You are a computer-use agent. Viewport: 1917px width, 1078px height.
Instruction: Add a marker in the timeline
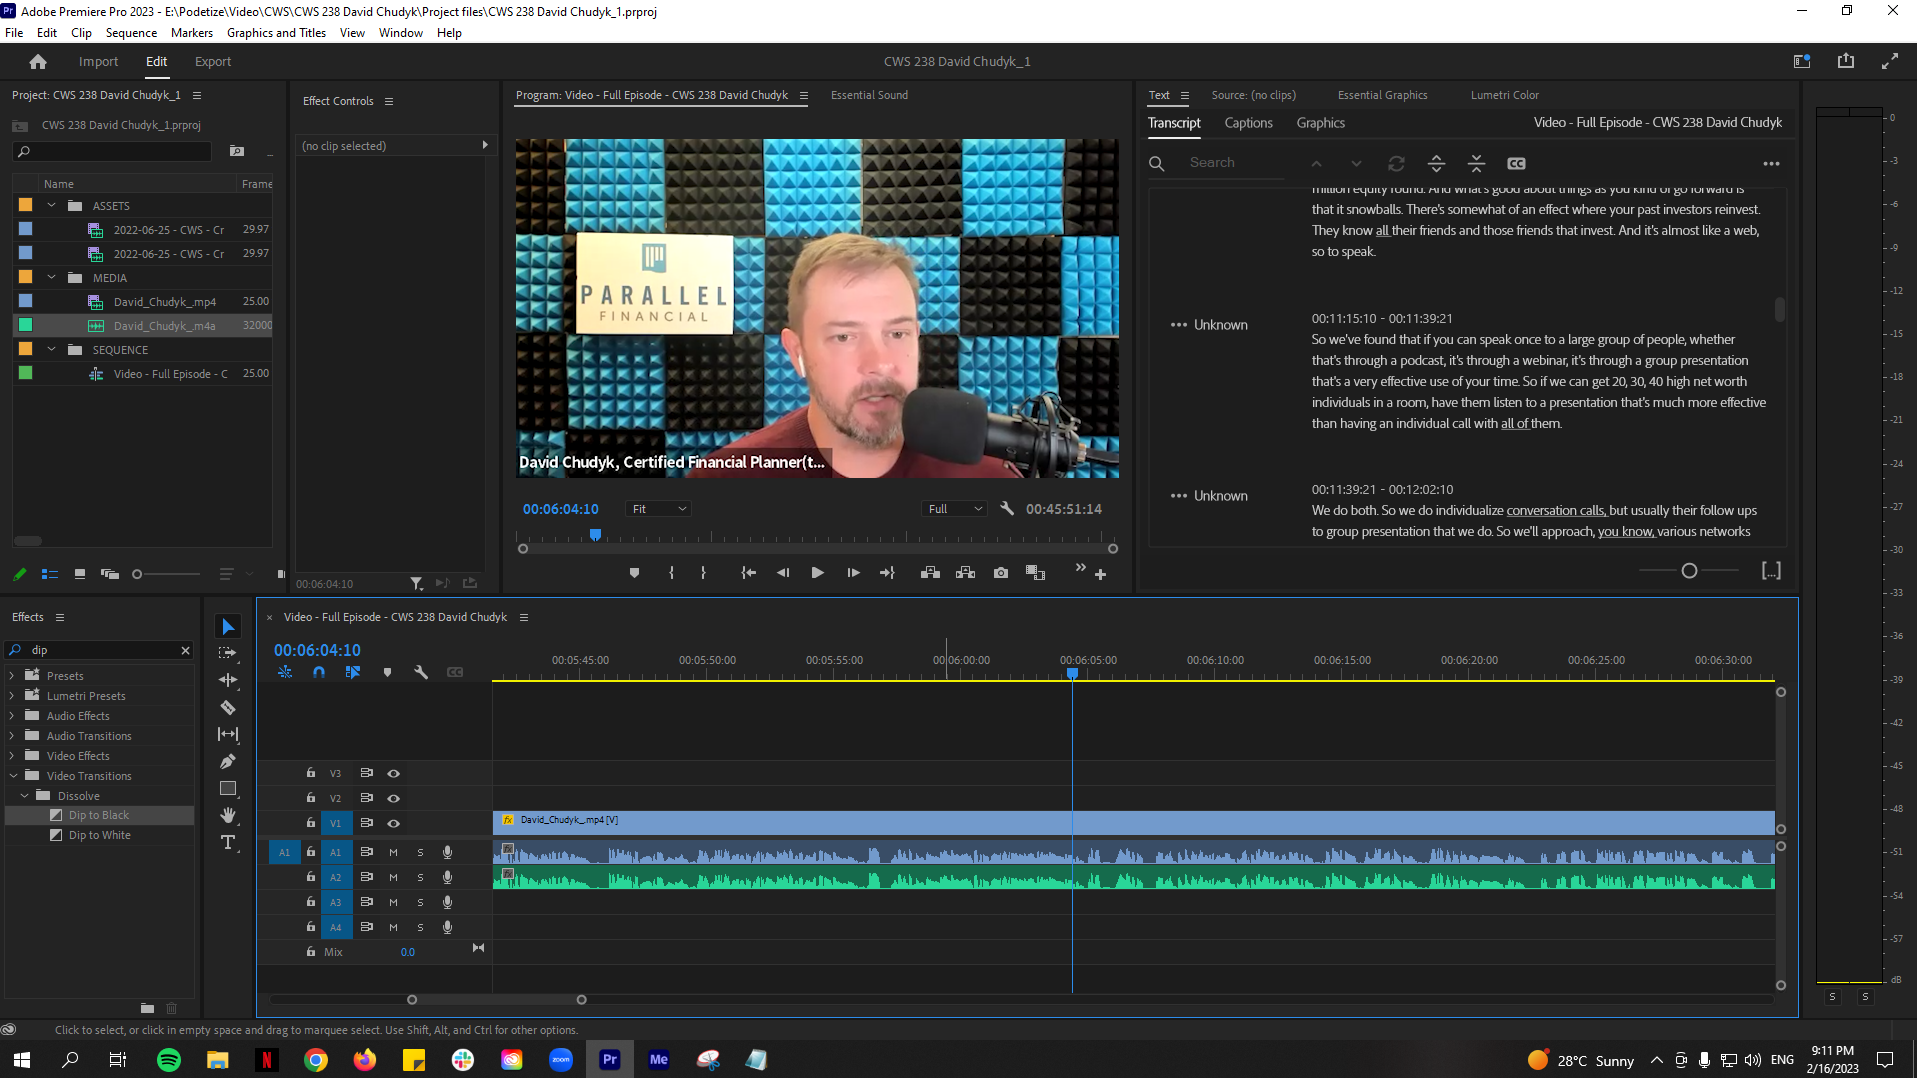[387, 673]
